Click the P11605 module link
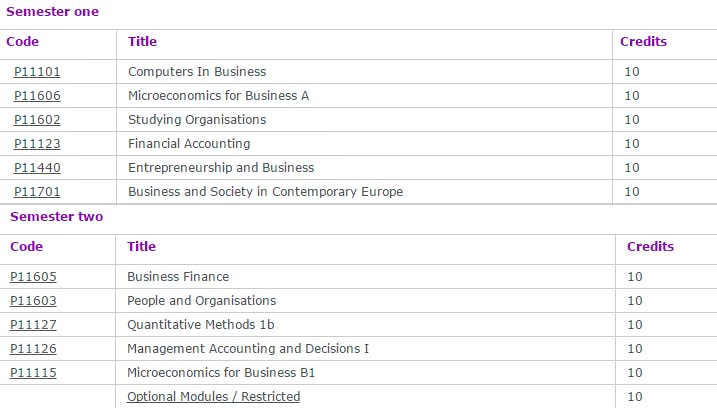717x408 pixels. point(33,277)
